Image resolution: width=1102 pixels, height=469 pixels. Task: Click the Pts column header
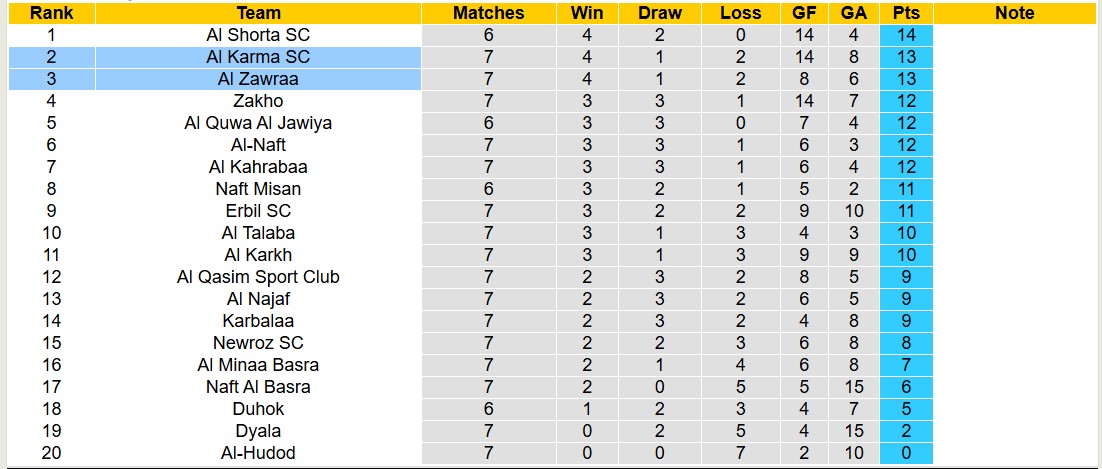point(907,13)
